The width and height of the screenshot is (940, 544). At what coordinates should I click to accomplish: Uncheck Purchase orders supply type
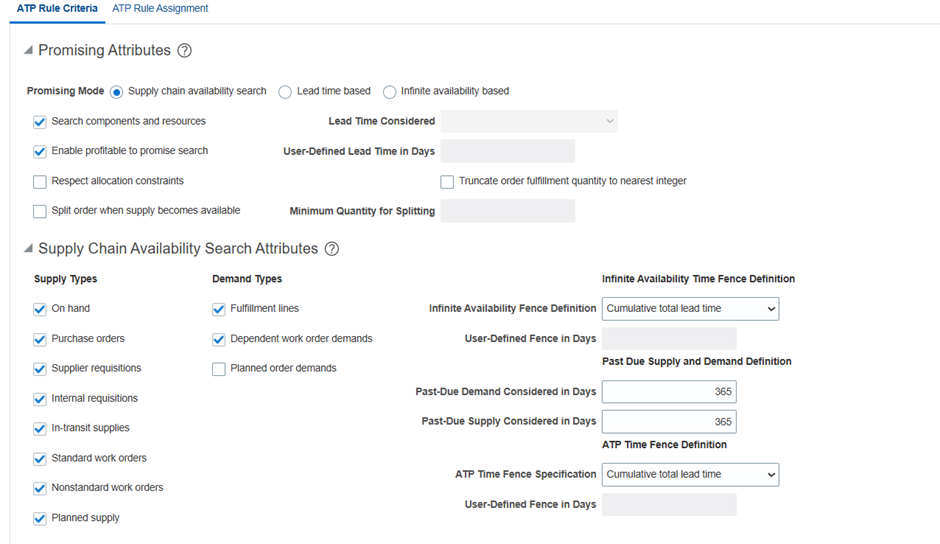click(40, 339)
